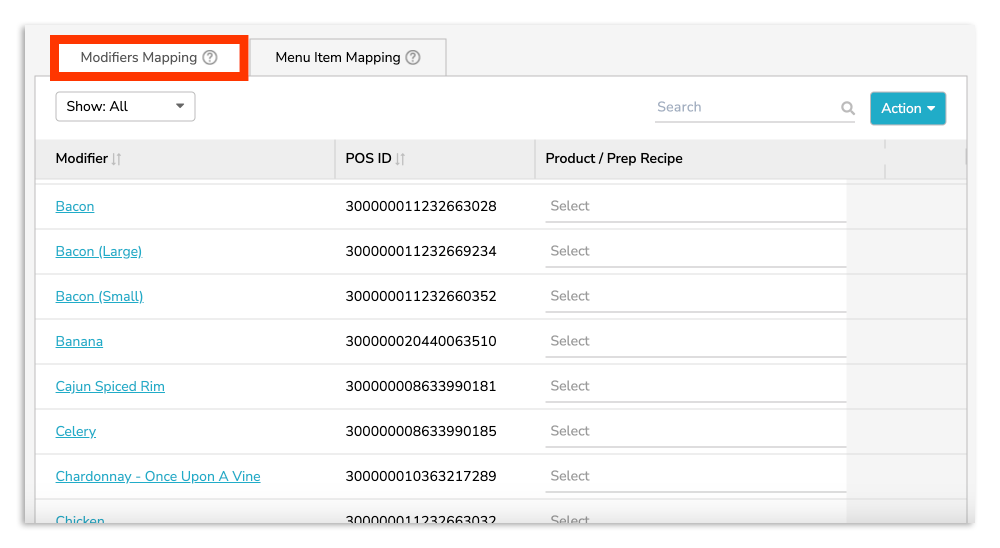Open the Bacon (Small) modifier link
Viewport: 1000px width, 548px height.
(99, 297)
